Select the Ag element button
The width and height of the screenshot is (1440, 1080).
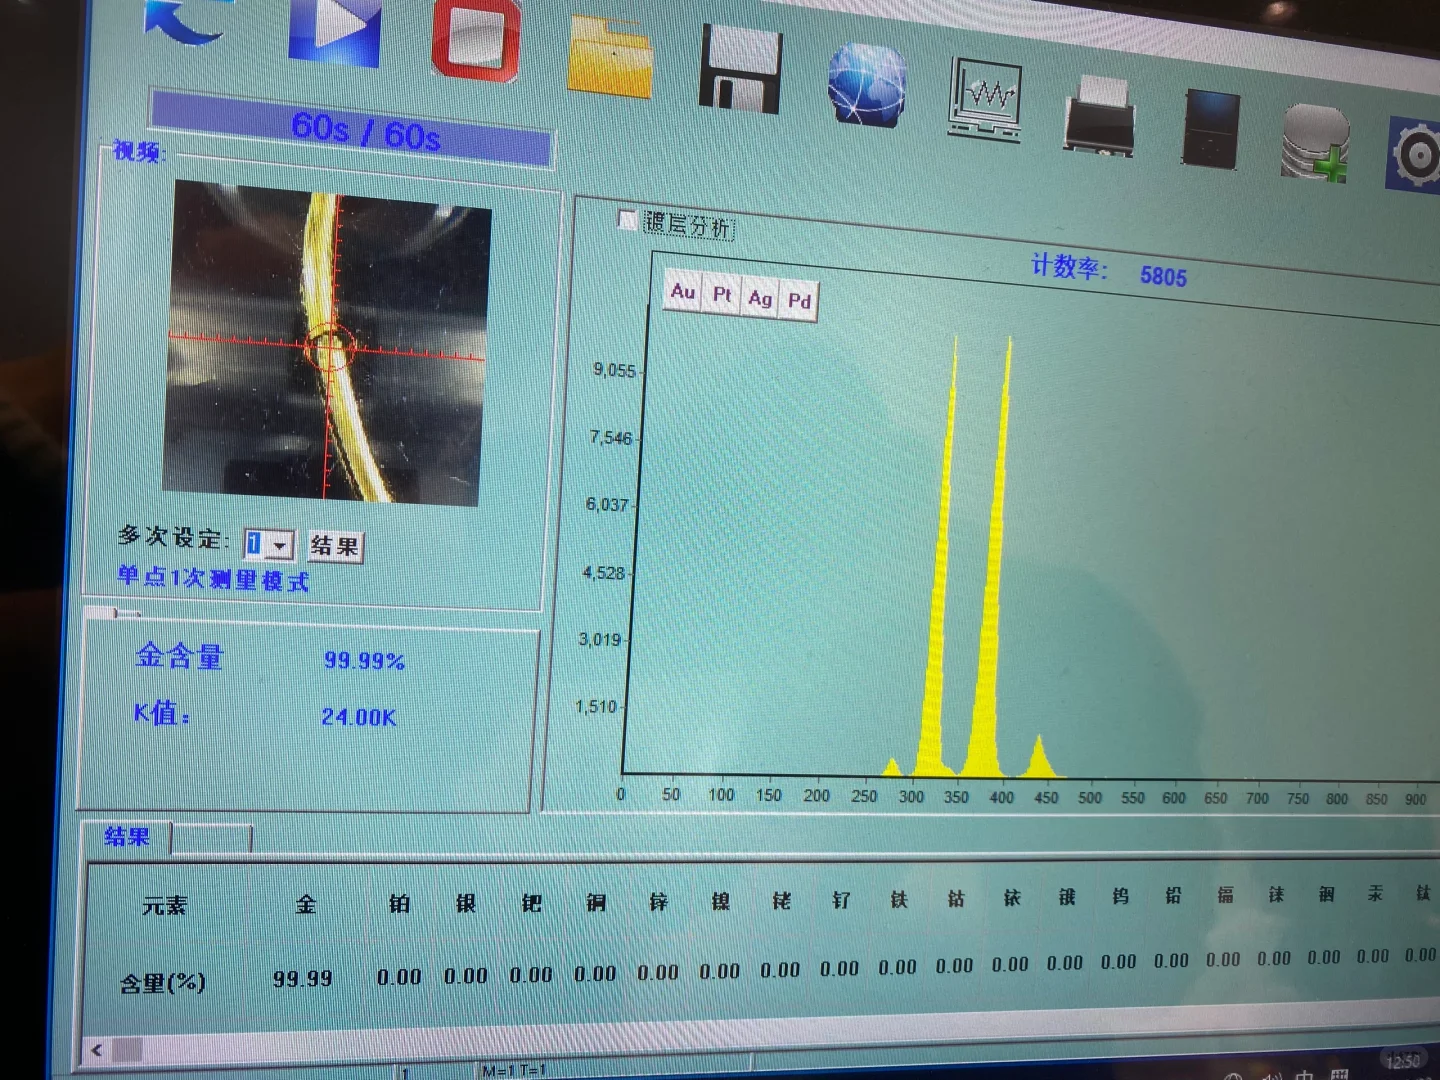[x=760, y=298]
